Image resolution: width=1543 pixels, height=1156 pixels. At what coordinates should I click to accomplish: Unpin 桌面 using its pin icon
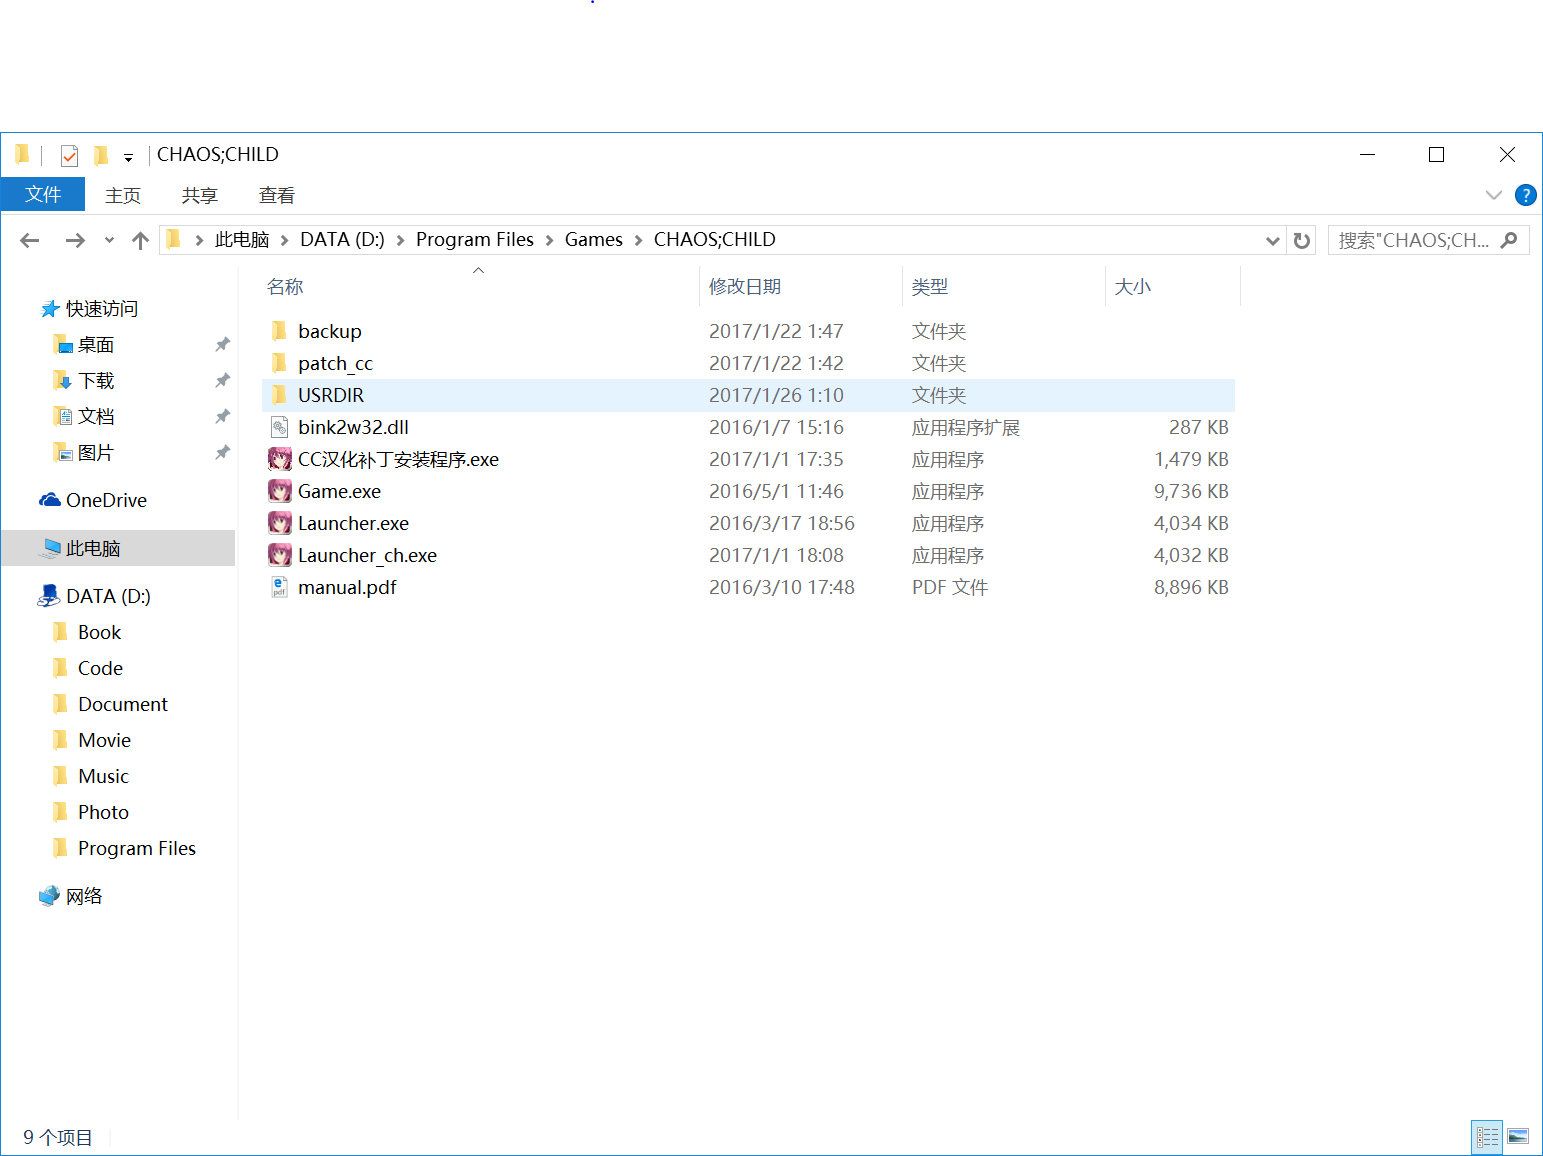(x=222, y=345)
